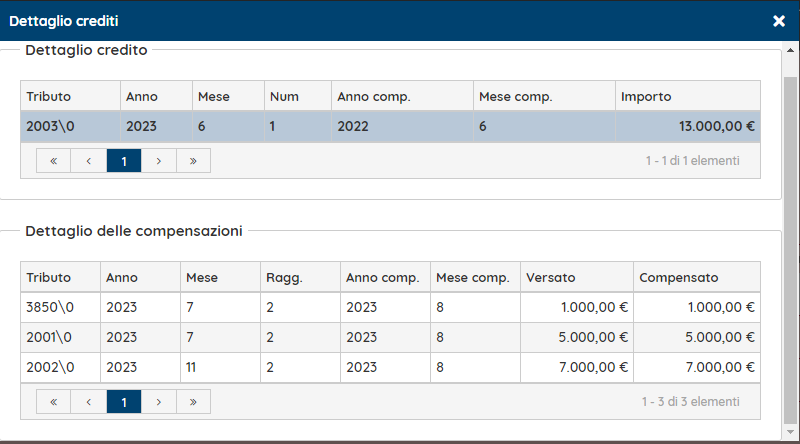Image resolution: width=800 pixels, height=444 pixels.
Task: Select page 1 in credito pager
Action: pyautogui.click(x=123, y=160)
